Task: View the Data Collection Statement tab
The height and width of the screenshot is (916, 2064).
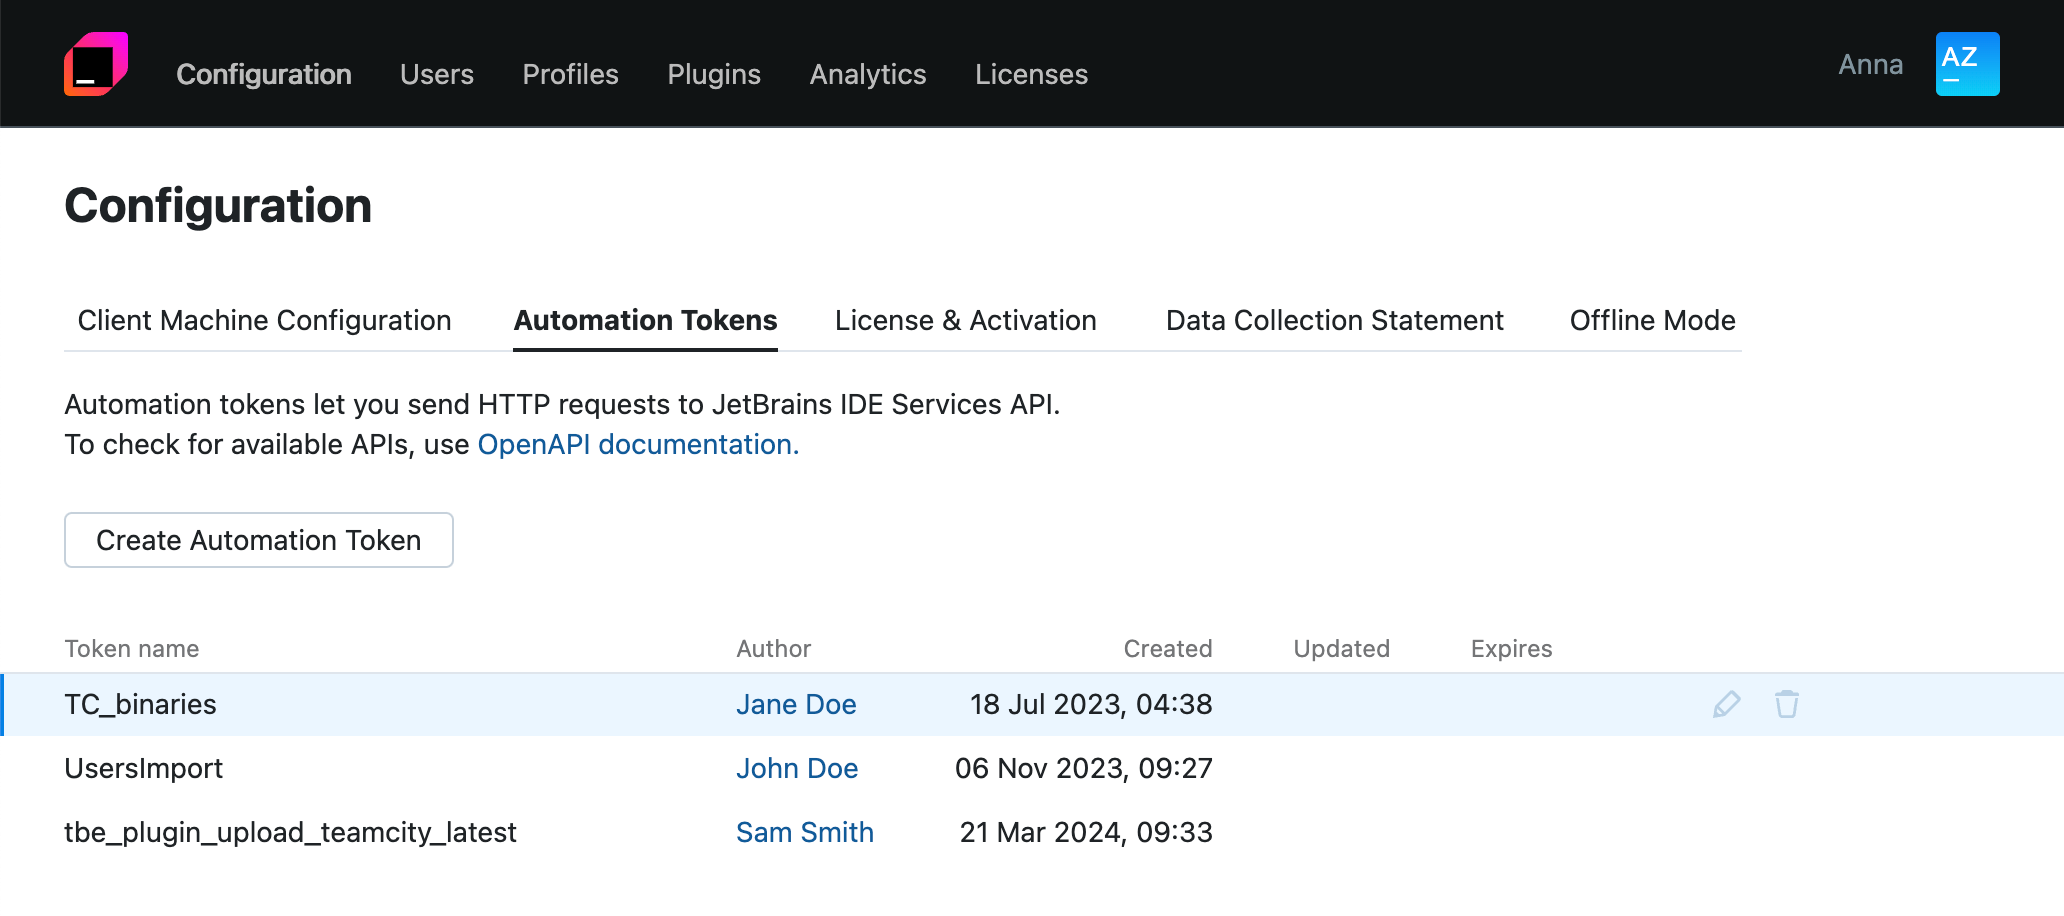Action: pos(1334,320)
